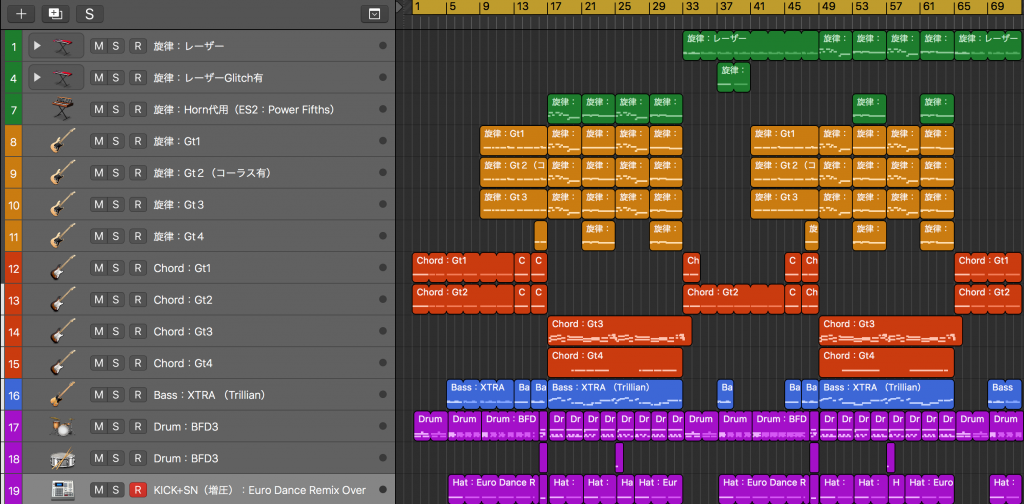Record-enable the 旋律：Gt 3 track
Image resolution: width=1024 pixels, height=504 pixels.
pos(138,205)
